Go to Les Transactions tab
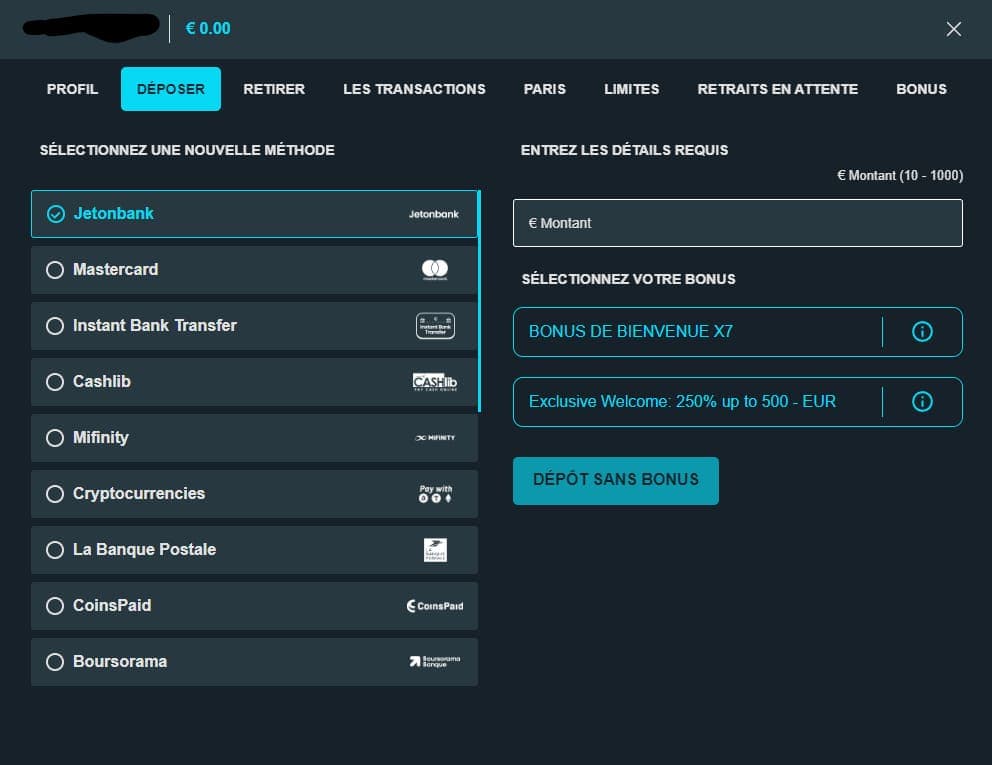The height and width of the screenshot is (765, 992). (x=414, y=89)
